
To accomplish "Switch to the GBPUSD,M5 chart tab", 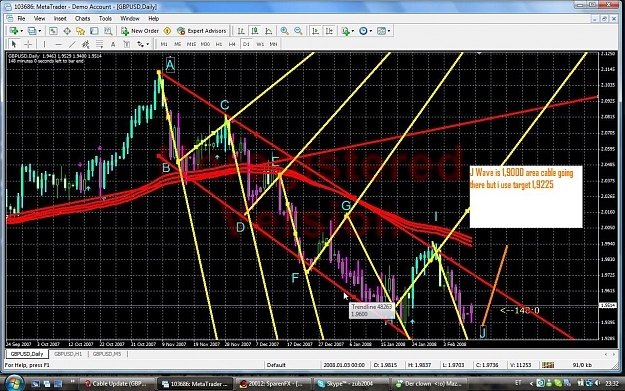I will click(107, 354).
